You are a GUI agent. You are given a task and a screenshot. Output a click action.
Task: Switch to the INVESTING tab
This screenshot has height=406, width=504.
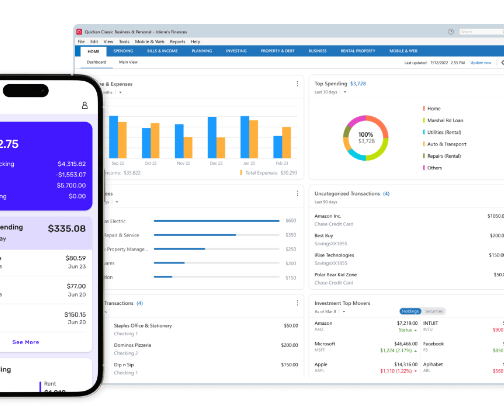click(x=236, y=51)
